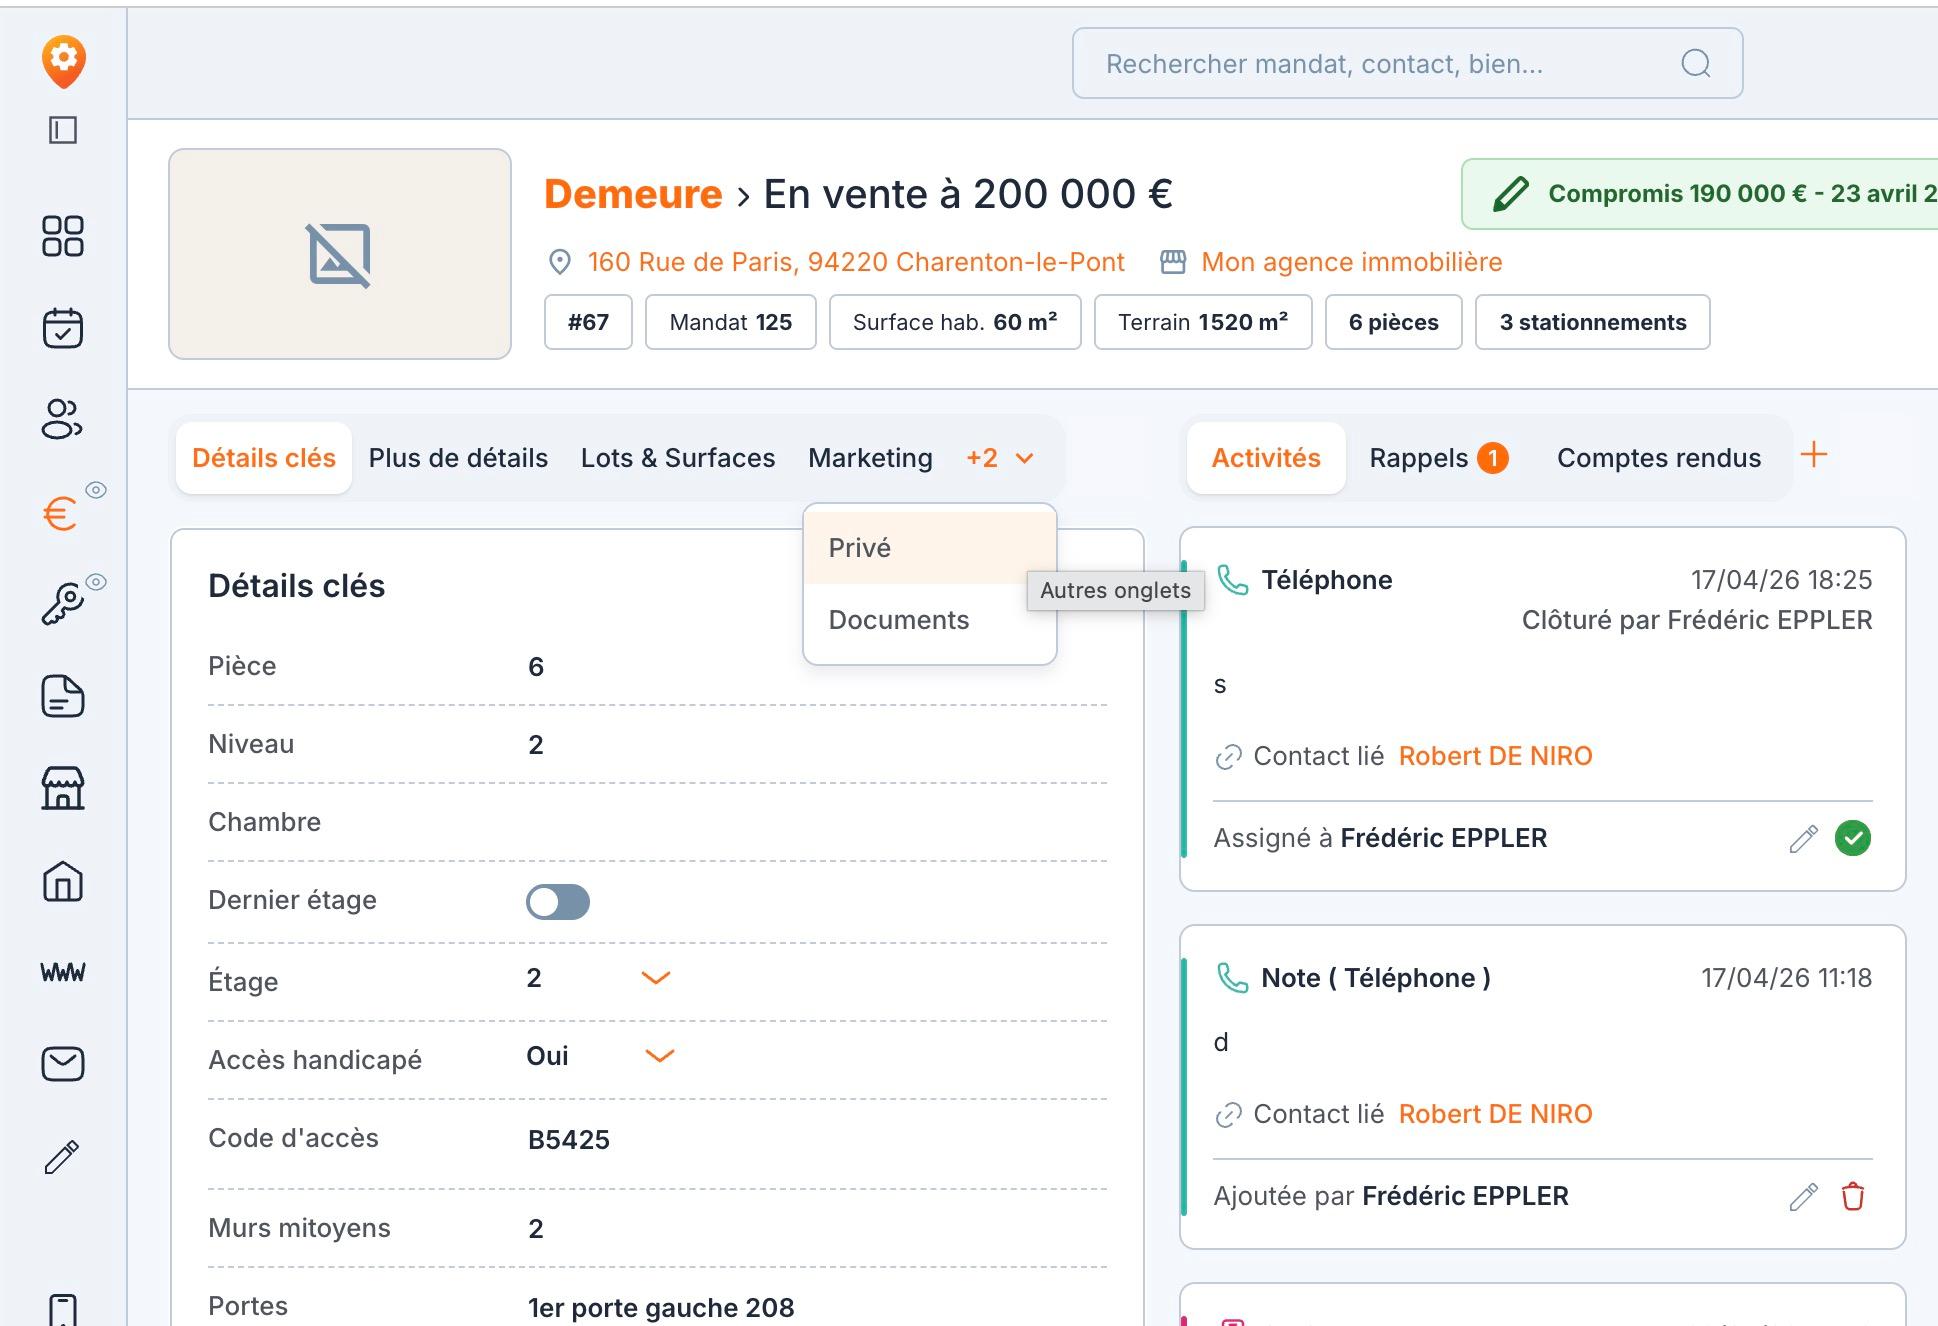Open Mon agence immobilière link
This screenshot has height=1326, width=1938.
1351,262
